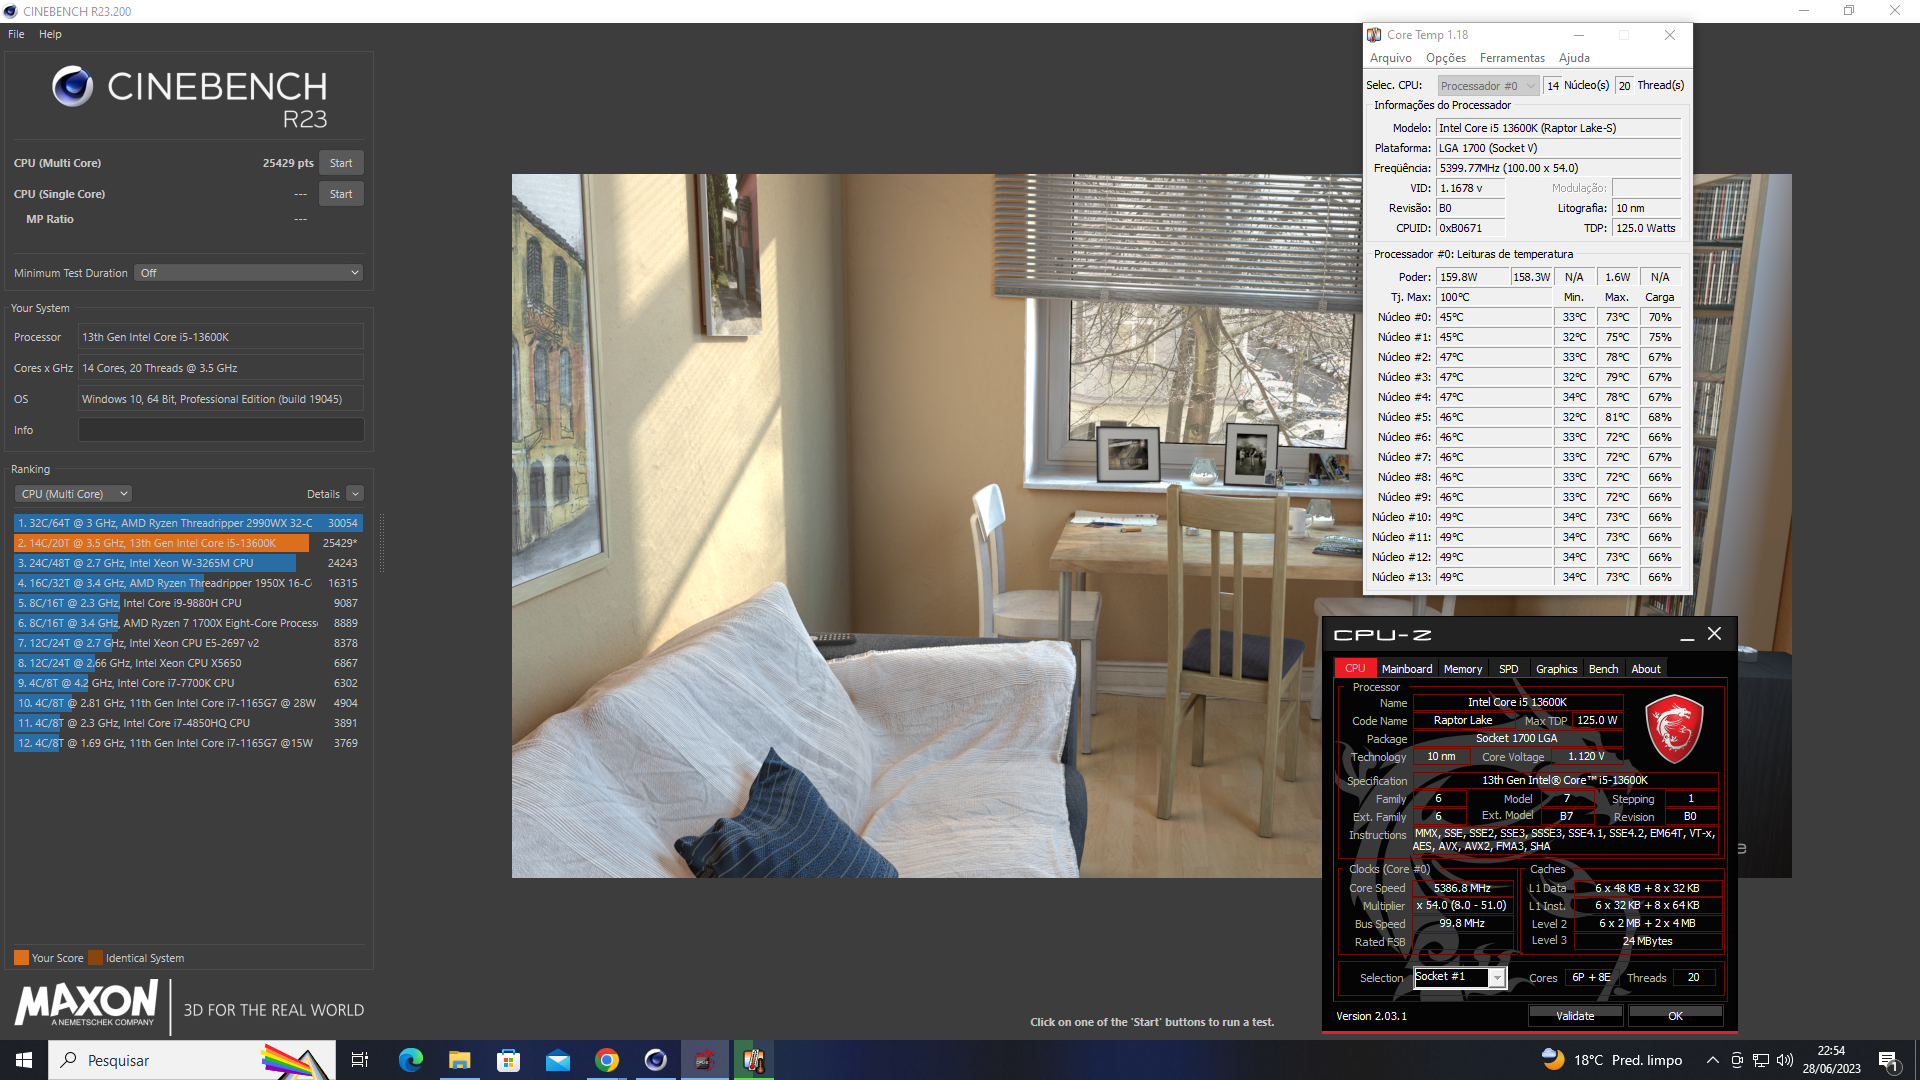Close the CPU-Z window
This screenshot has height=1080, width=1920.
[1714, 634]
